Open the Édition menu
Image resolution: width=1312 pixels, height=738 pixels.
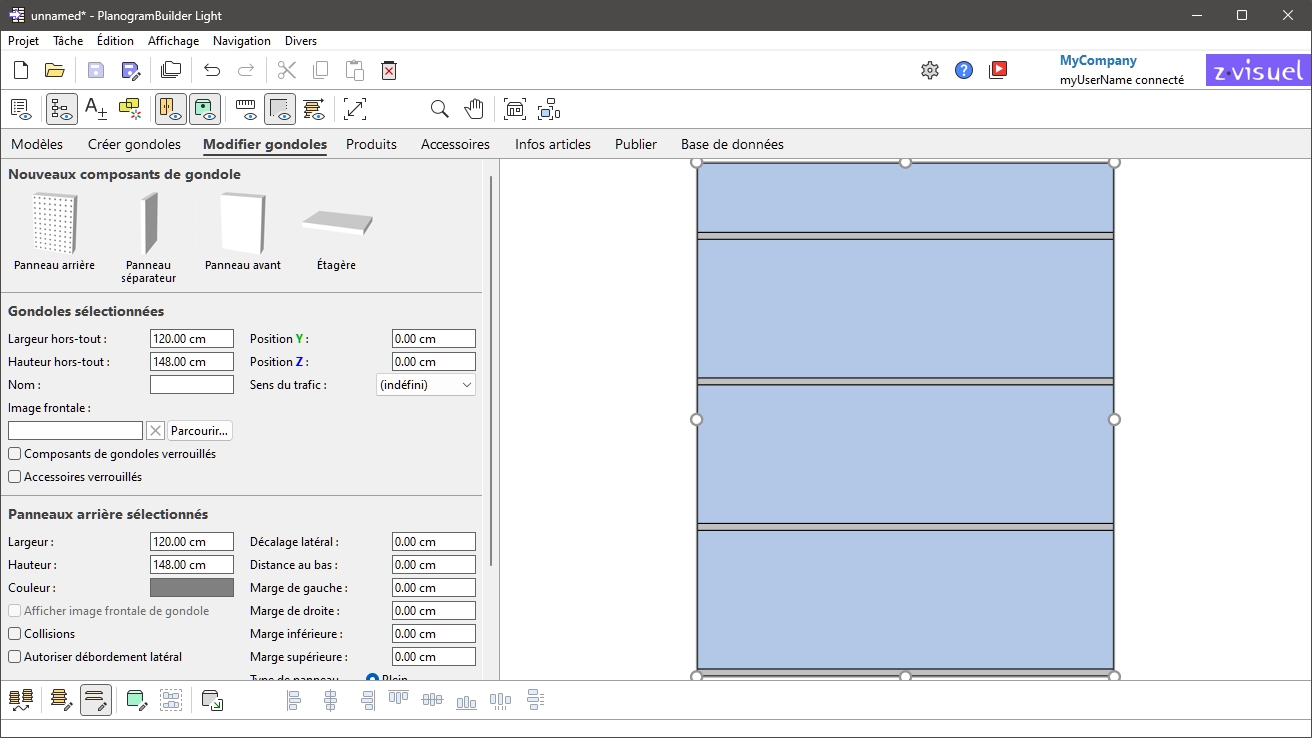point(115,41)
